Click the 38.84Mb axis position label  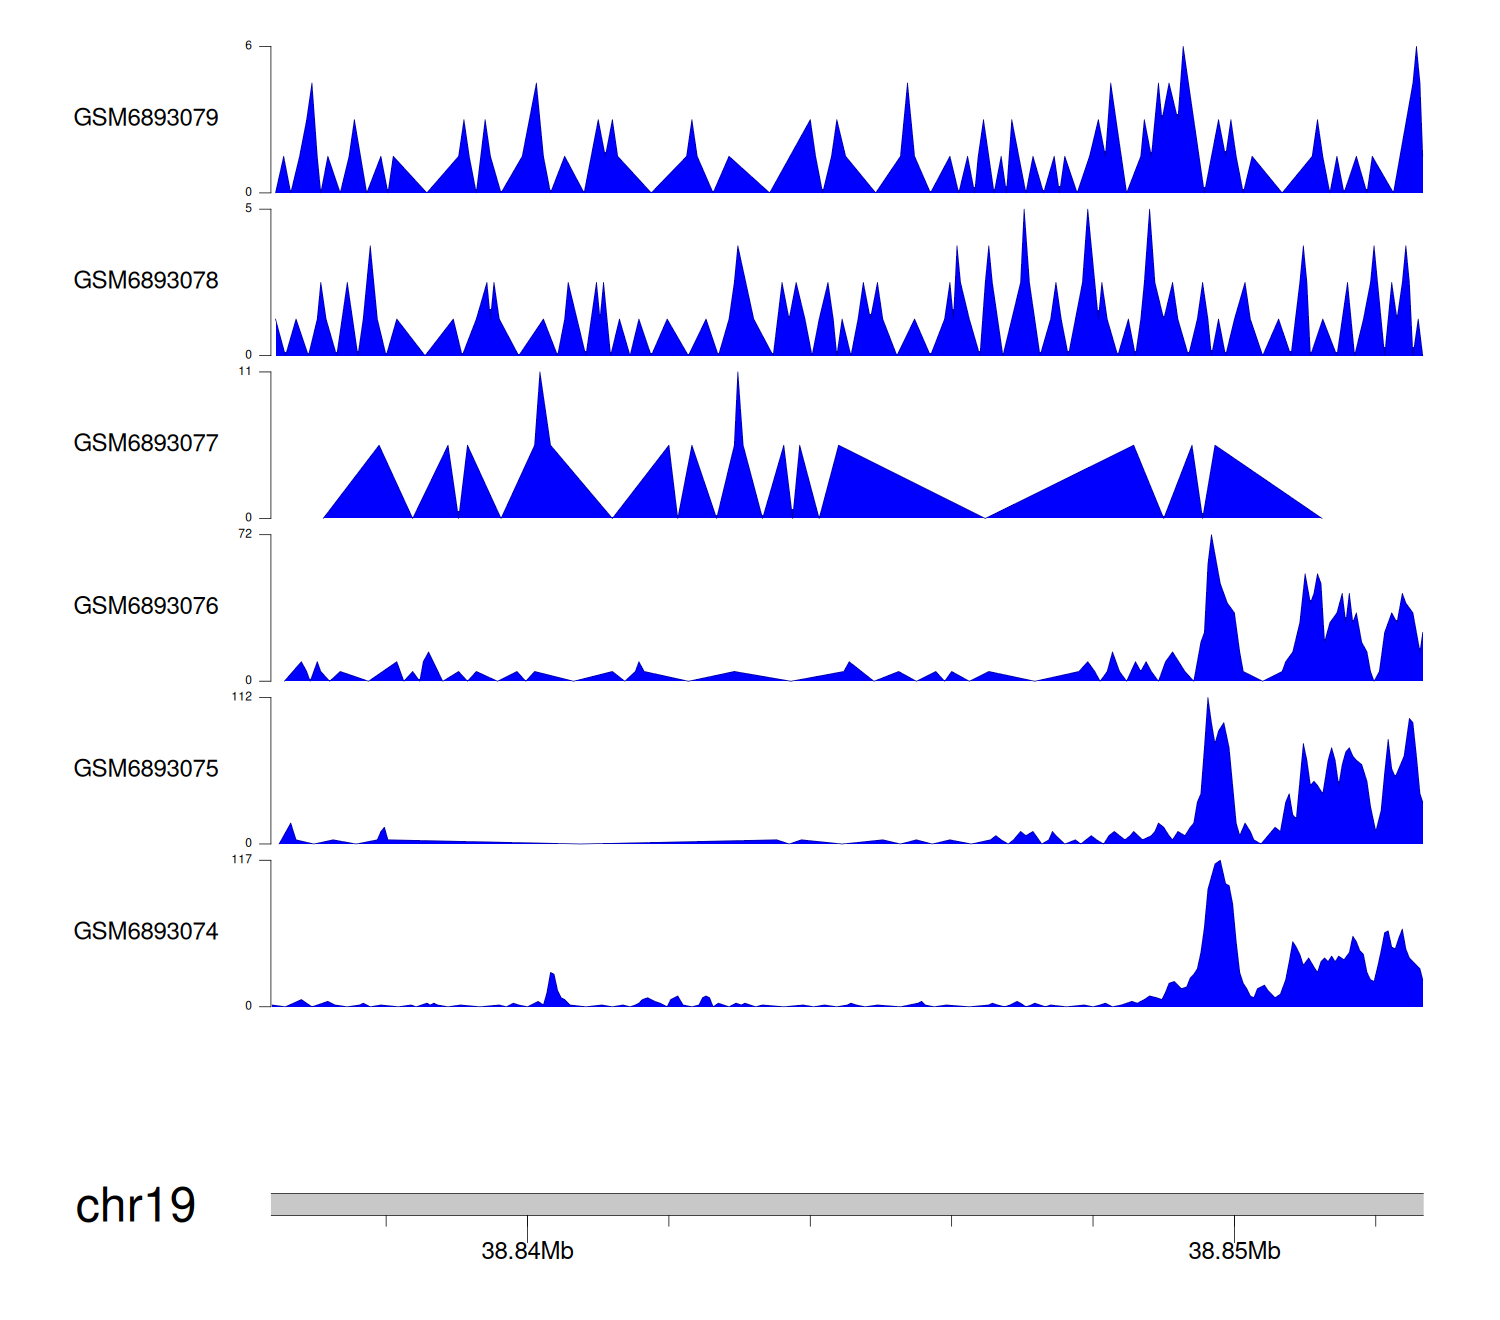point(527,1251)
